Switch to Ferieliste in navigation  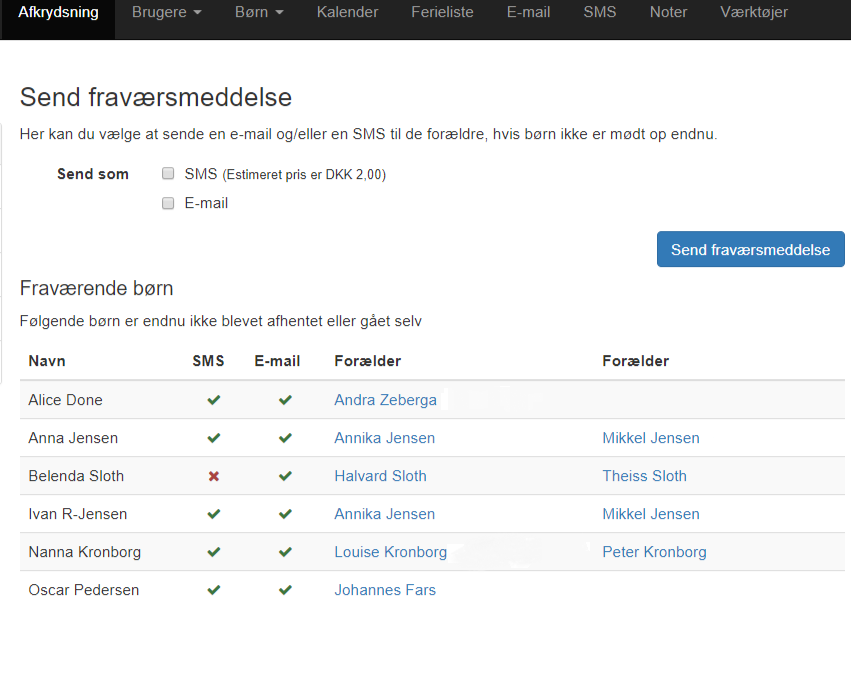442,12
